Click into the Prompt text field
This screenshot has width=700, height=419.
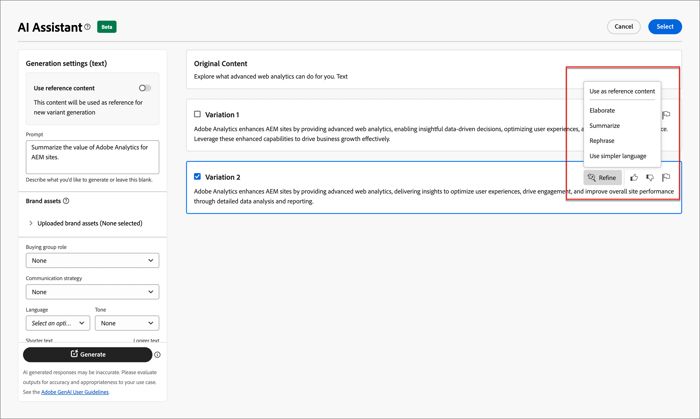click(x=92, y=157)
